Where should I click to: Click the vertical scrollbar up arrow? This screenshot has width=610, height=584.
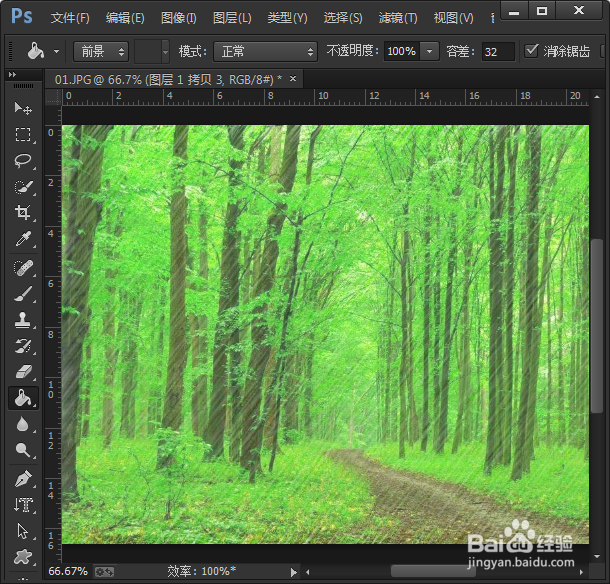pyautogui.click(x=597, y=96)
